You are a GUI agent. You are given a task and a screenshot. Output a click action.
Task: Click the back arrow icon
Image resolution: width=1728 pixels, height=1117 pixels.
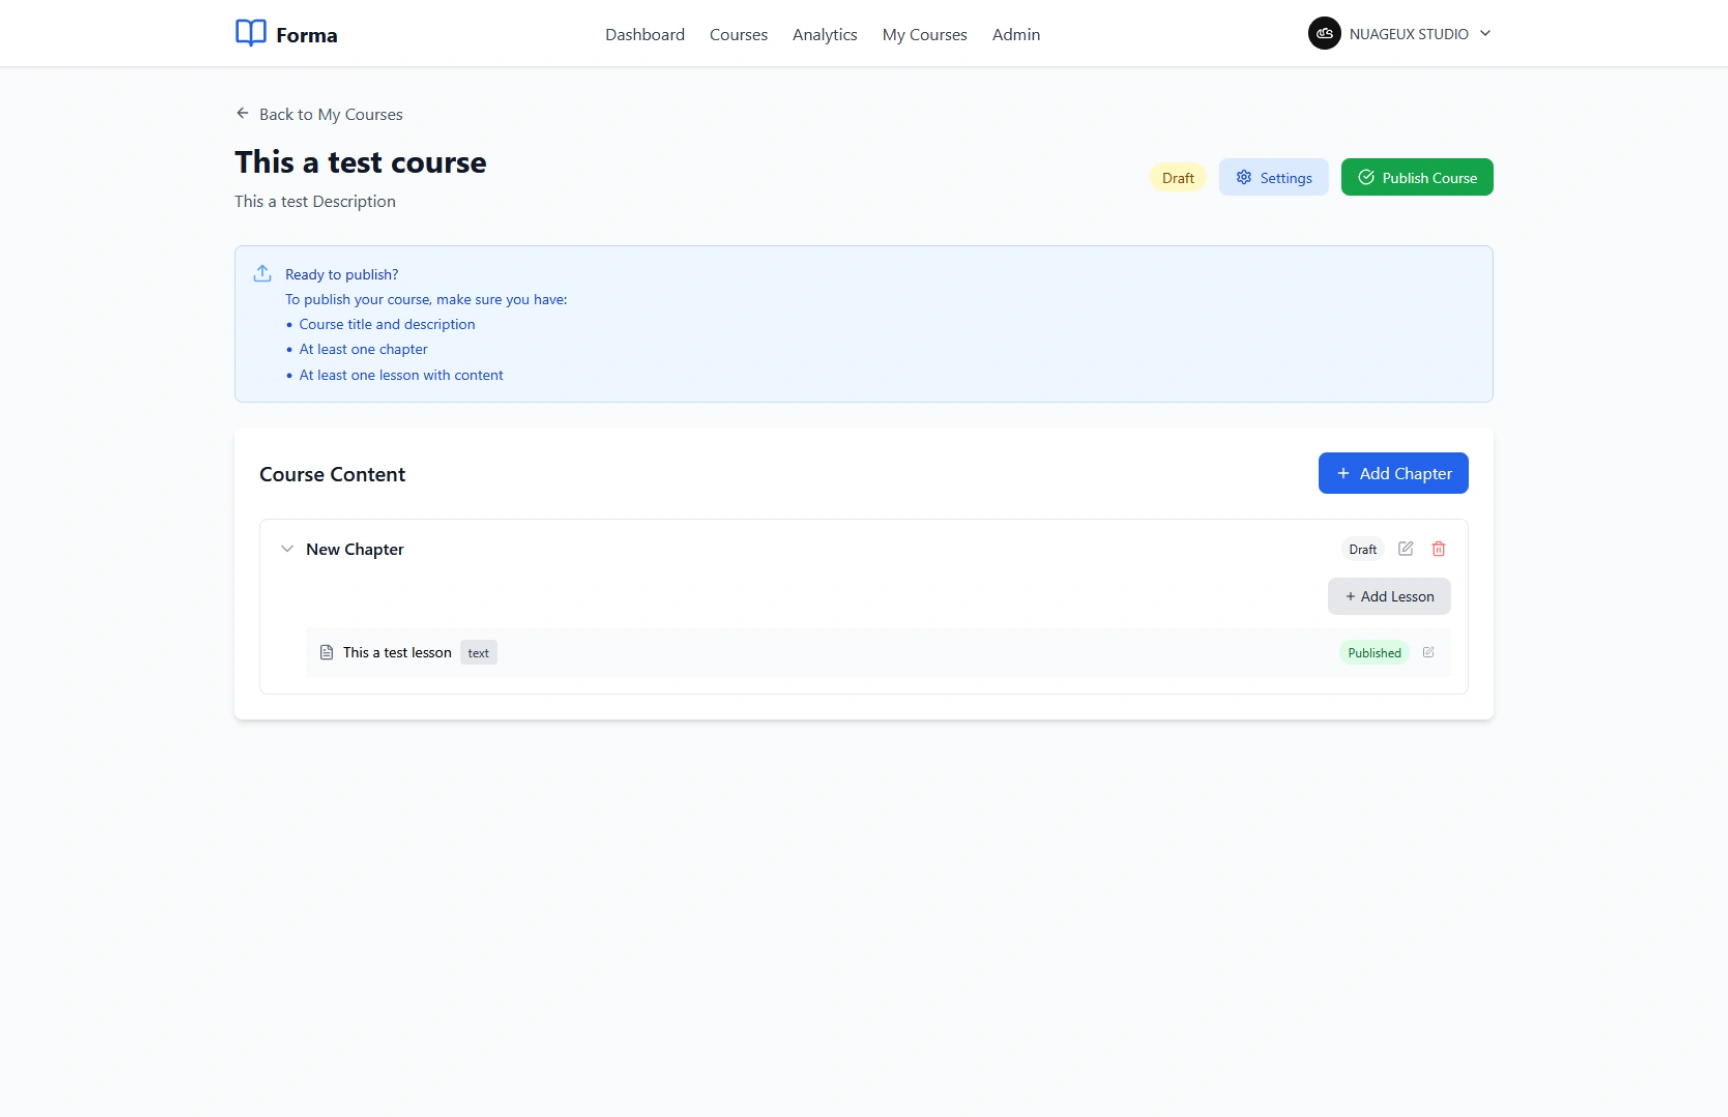point(242,113)
